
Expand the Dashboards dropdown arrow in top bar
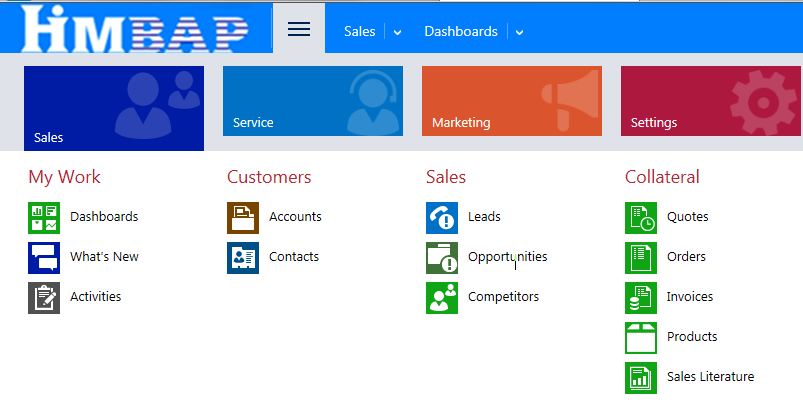pos(520,32)
